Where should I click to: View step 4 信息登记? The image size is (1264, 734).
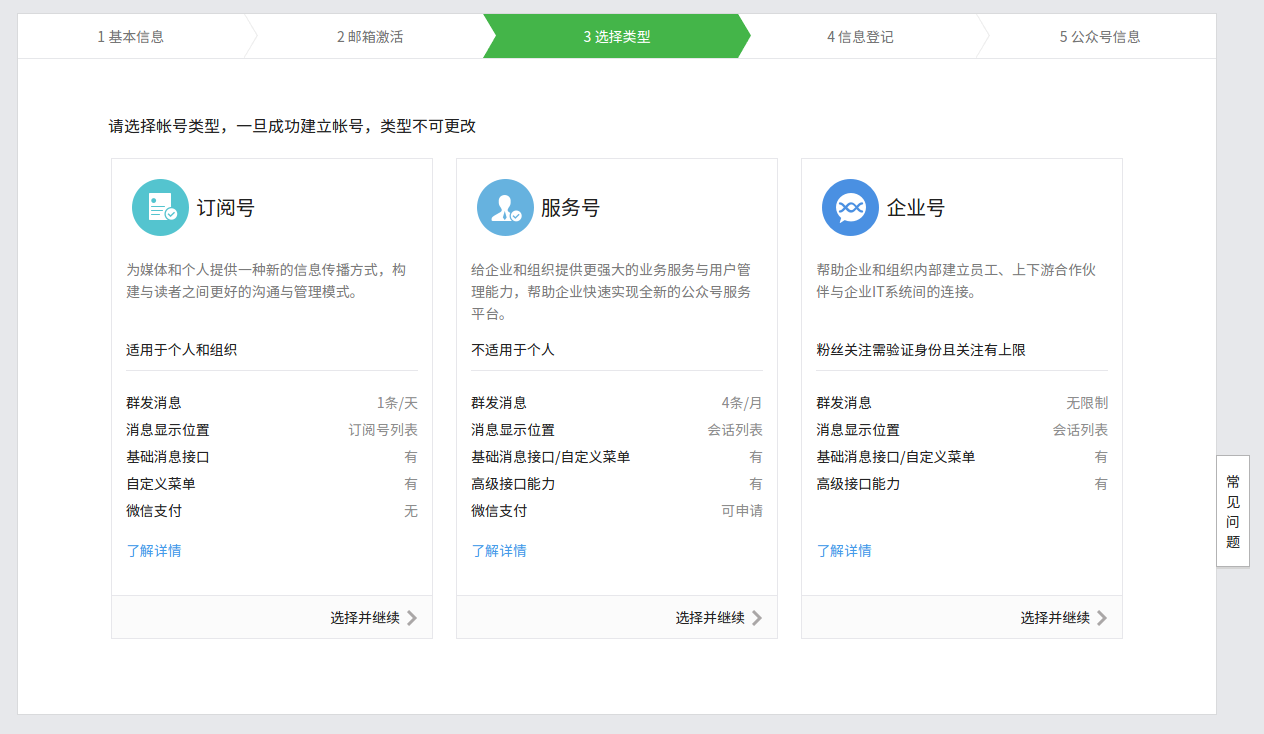859,36
